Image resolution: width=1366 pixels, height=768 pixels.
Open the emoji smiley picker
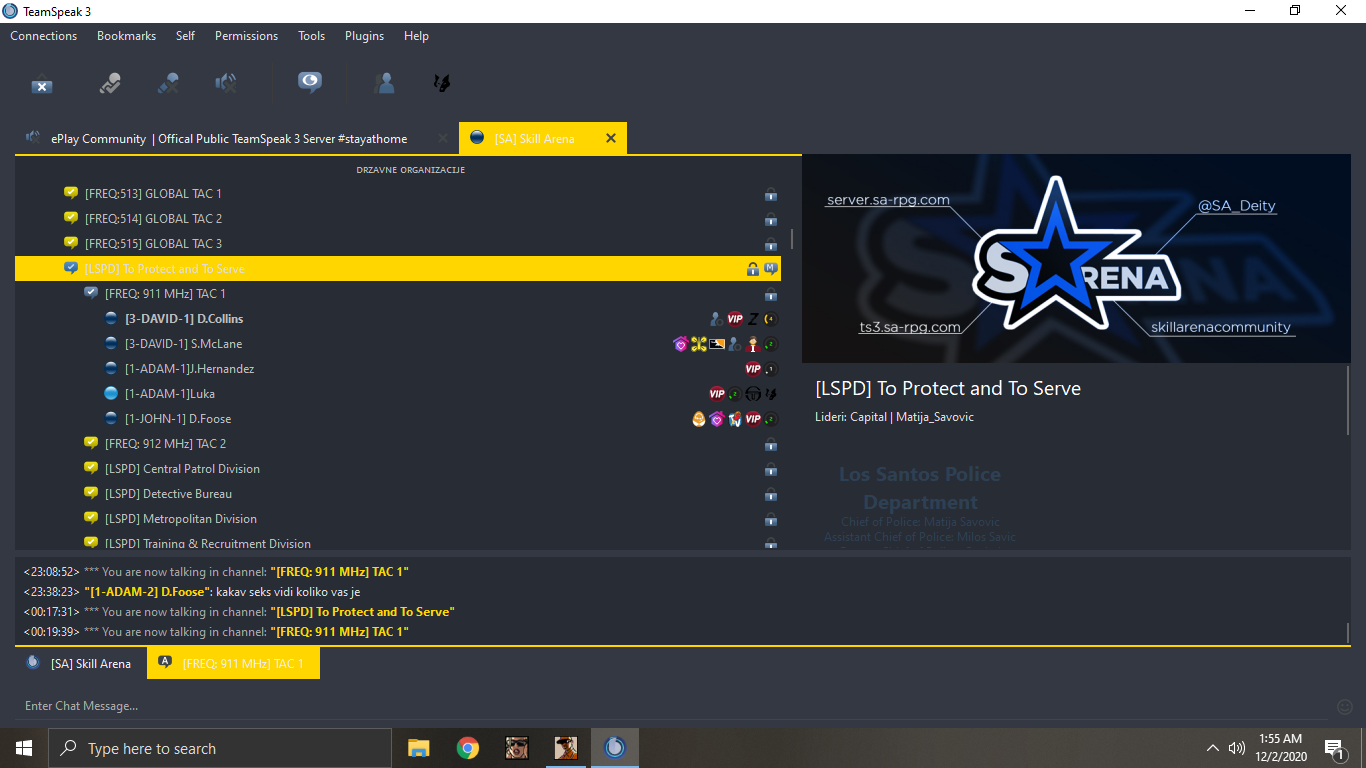(1345, 707)
